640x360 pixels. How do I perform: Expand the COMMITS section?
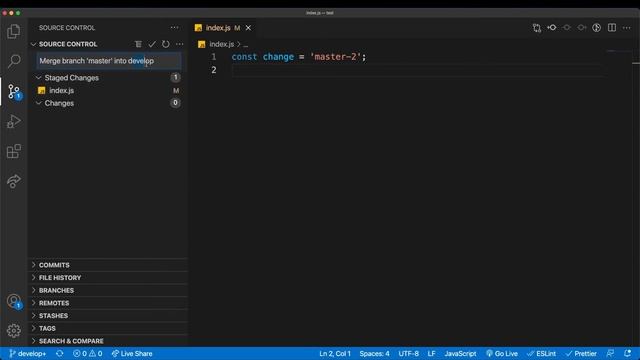(x=108, y=265)
